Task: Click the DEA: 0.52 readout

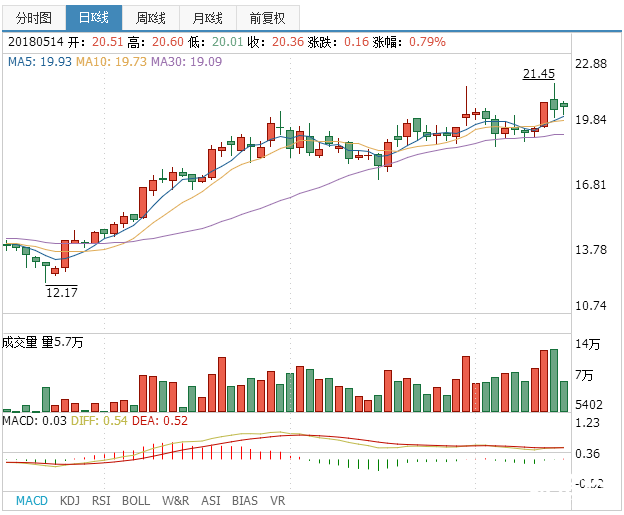Action: point(160,421)
